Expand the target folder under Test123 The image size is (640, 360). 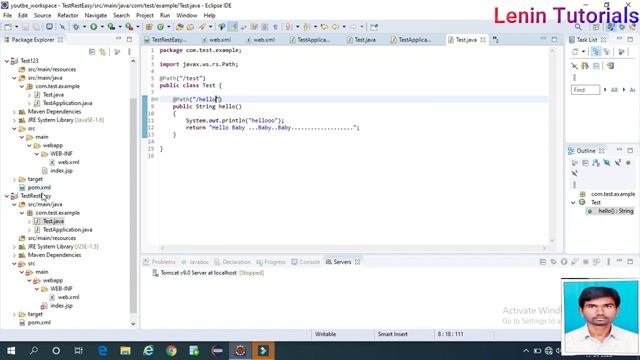click(x=14, y=179)
